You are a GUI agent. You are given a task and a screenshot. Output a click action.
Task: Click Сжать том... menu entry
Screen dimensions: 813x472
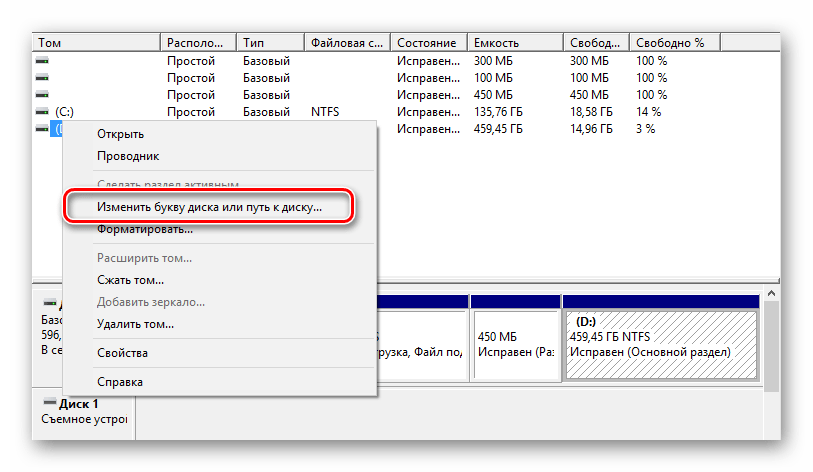(130, 280)
